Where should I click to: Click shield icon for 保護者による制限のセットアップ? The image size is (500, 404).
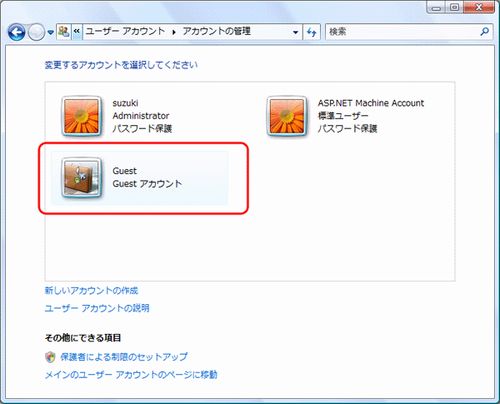pos(50,357)
